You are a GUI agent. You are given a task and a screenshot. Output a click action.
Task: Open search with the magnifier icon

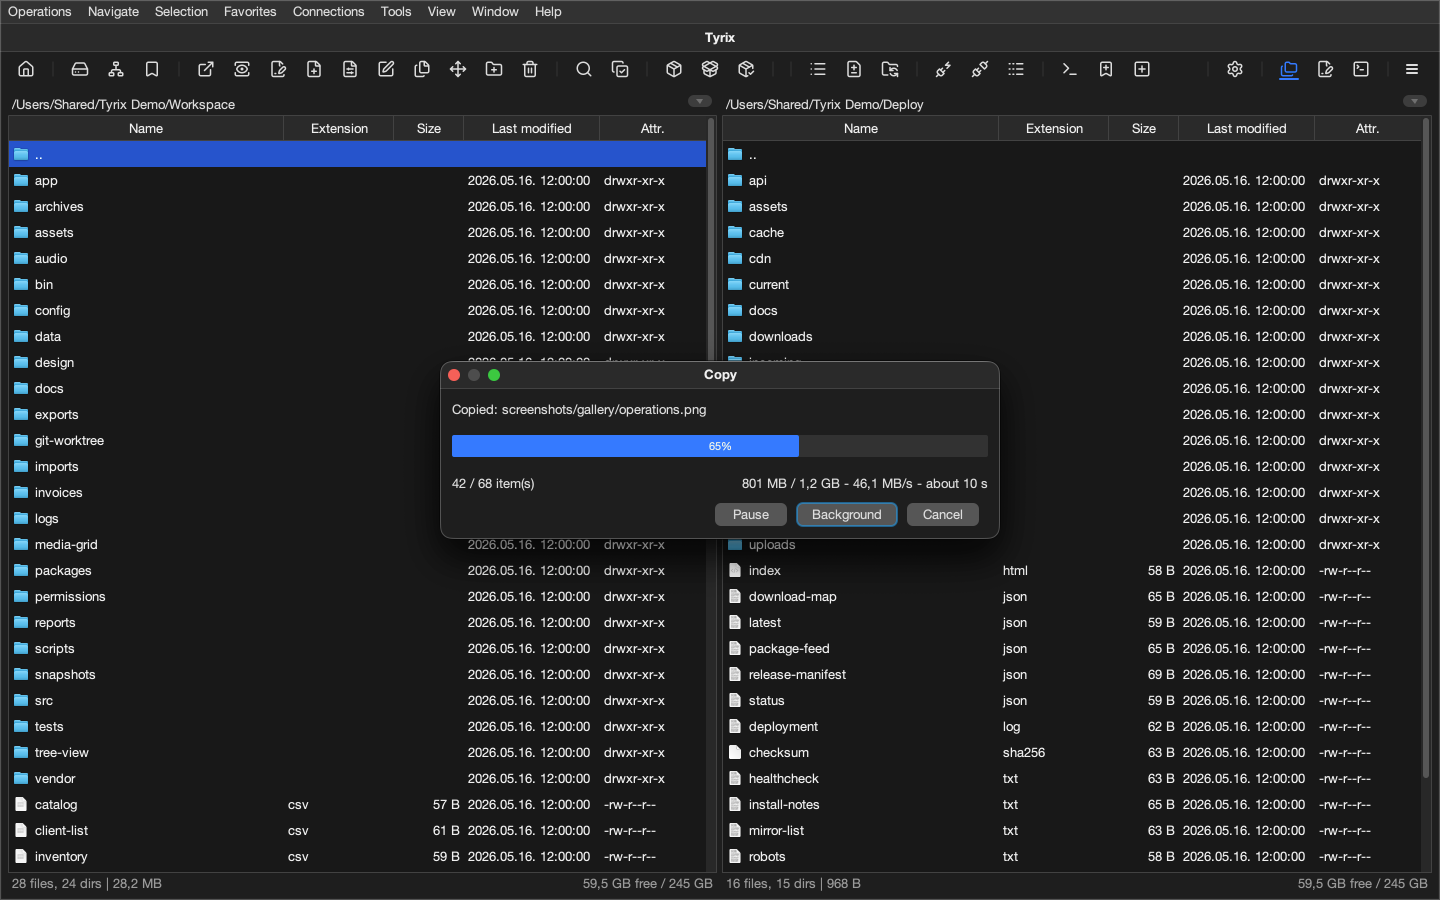pyautogui.click(x=584, y=69)
